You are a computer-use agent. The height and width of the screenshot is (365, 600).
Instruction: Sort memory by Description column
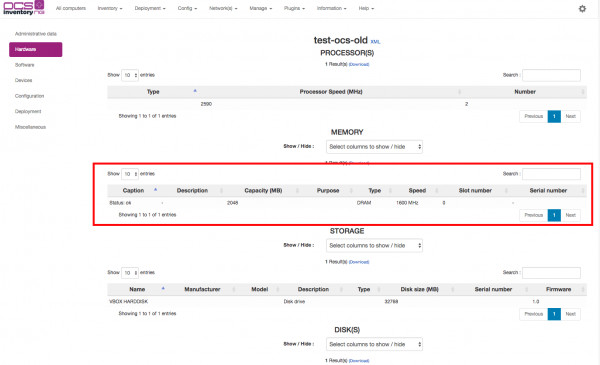click(x=192, y=191)
